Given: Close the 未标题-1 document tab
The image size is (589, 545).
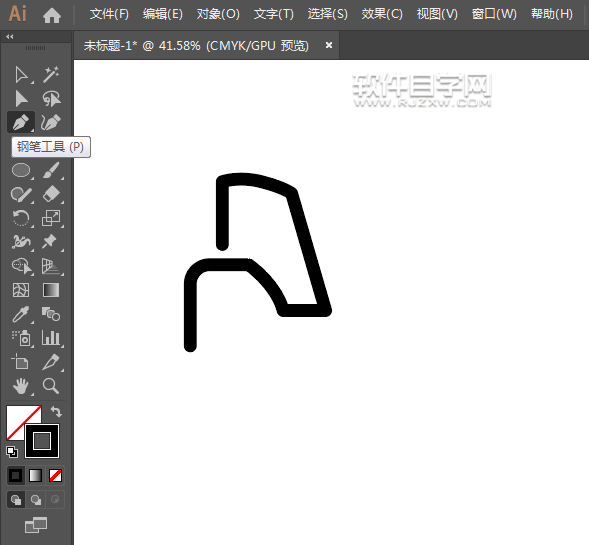Looking at the screenshot, I should tap(329, 45).
